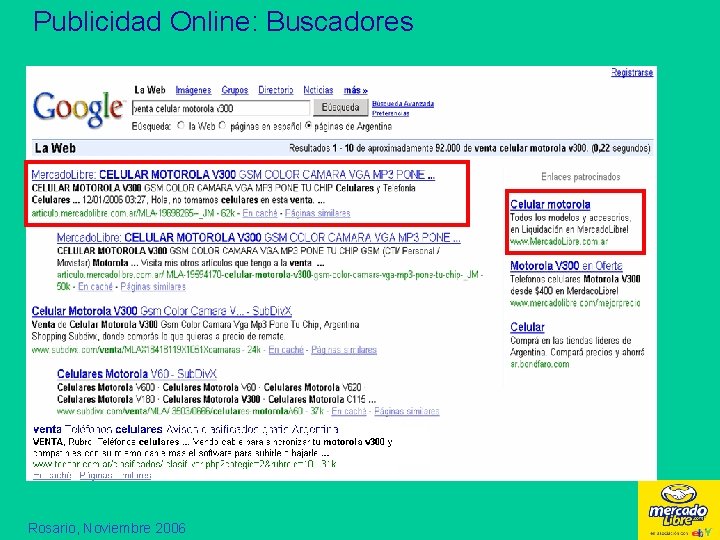The image size is (720, 540).
Task: Open sponsored ad titled 'Celular'
Action: (x=527, y=327)
